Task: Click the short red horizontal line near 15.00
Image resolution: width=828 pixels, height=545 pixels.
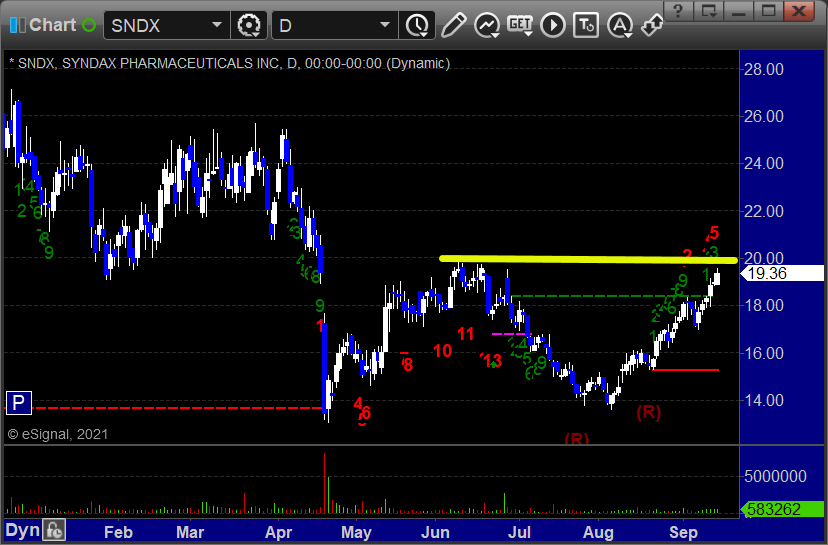Action: tap(685, 370)
